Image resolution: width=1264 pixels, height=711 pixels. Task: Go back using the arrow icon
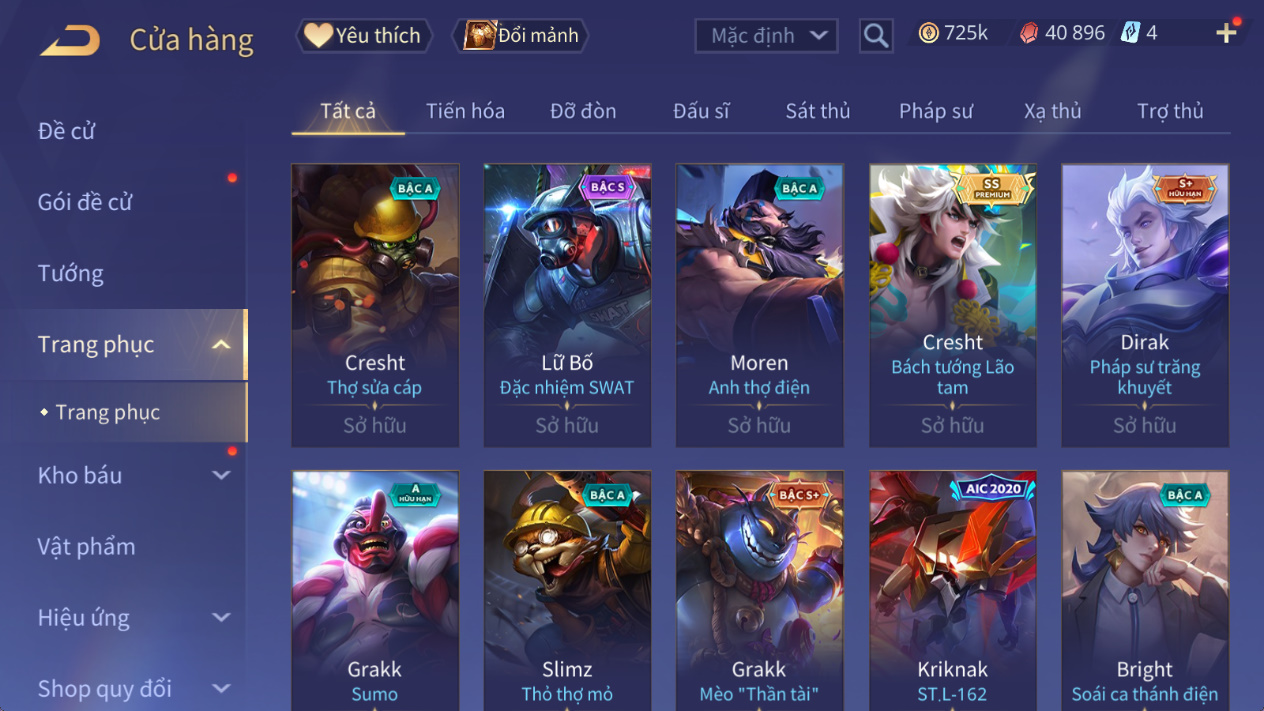coord(70,40)
